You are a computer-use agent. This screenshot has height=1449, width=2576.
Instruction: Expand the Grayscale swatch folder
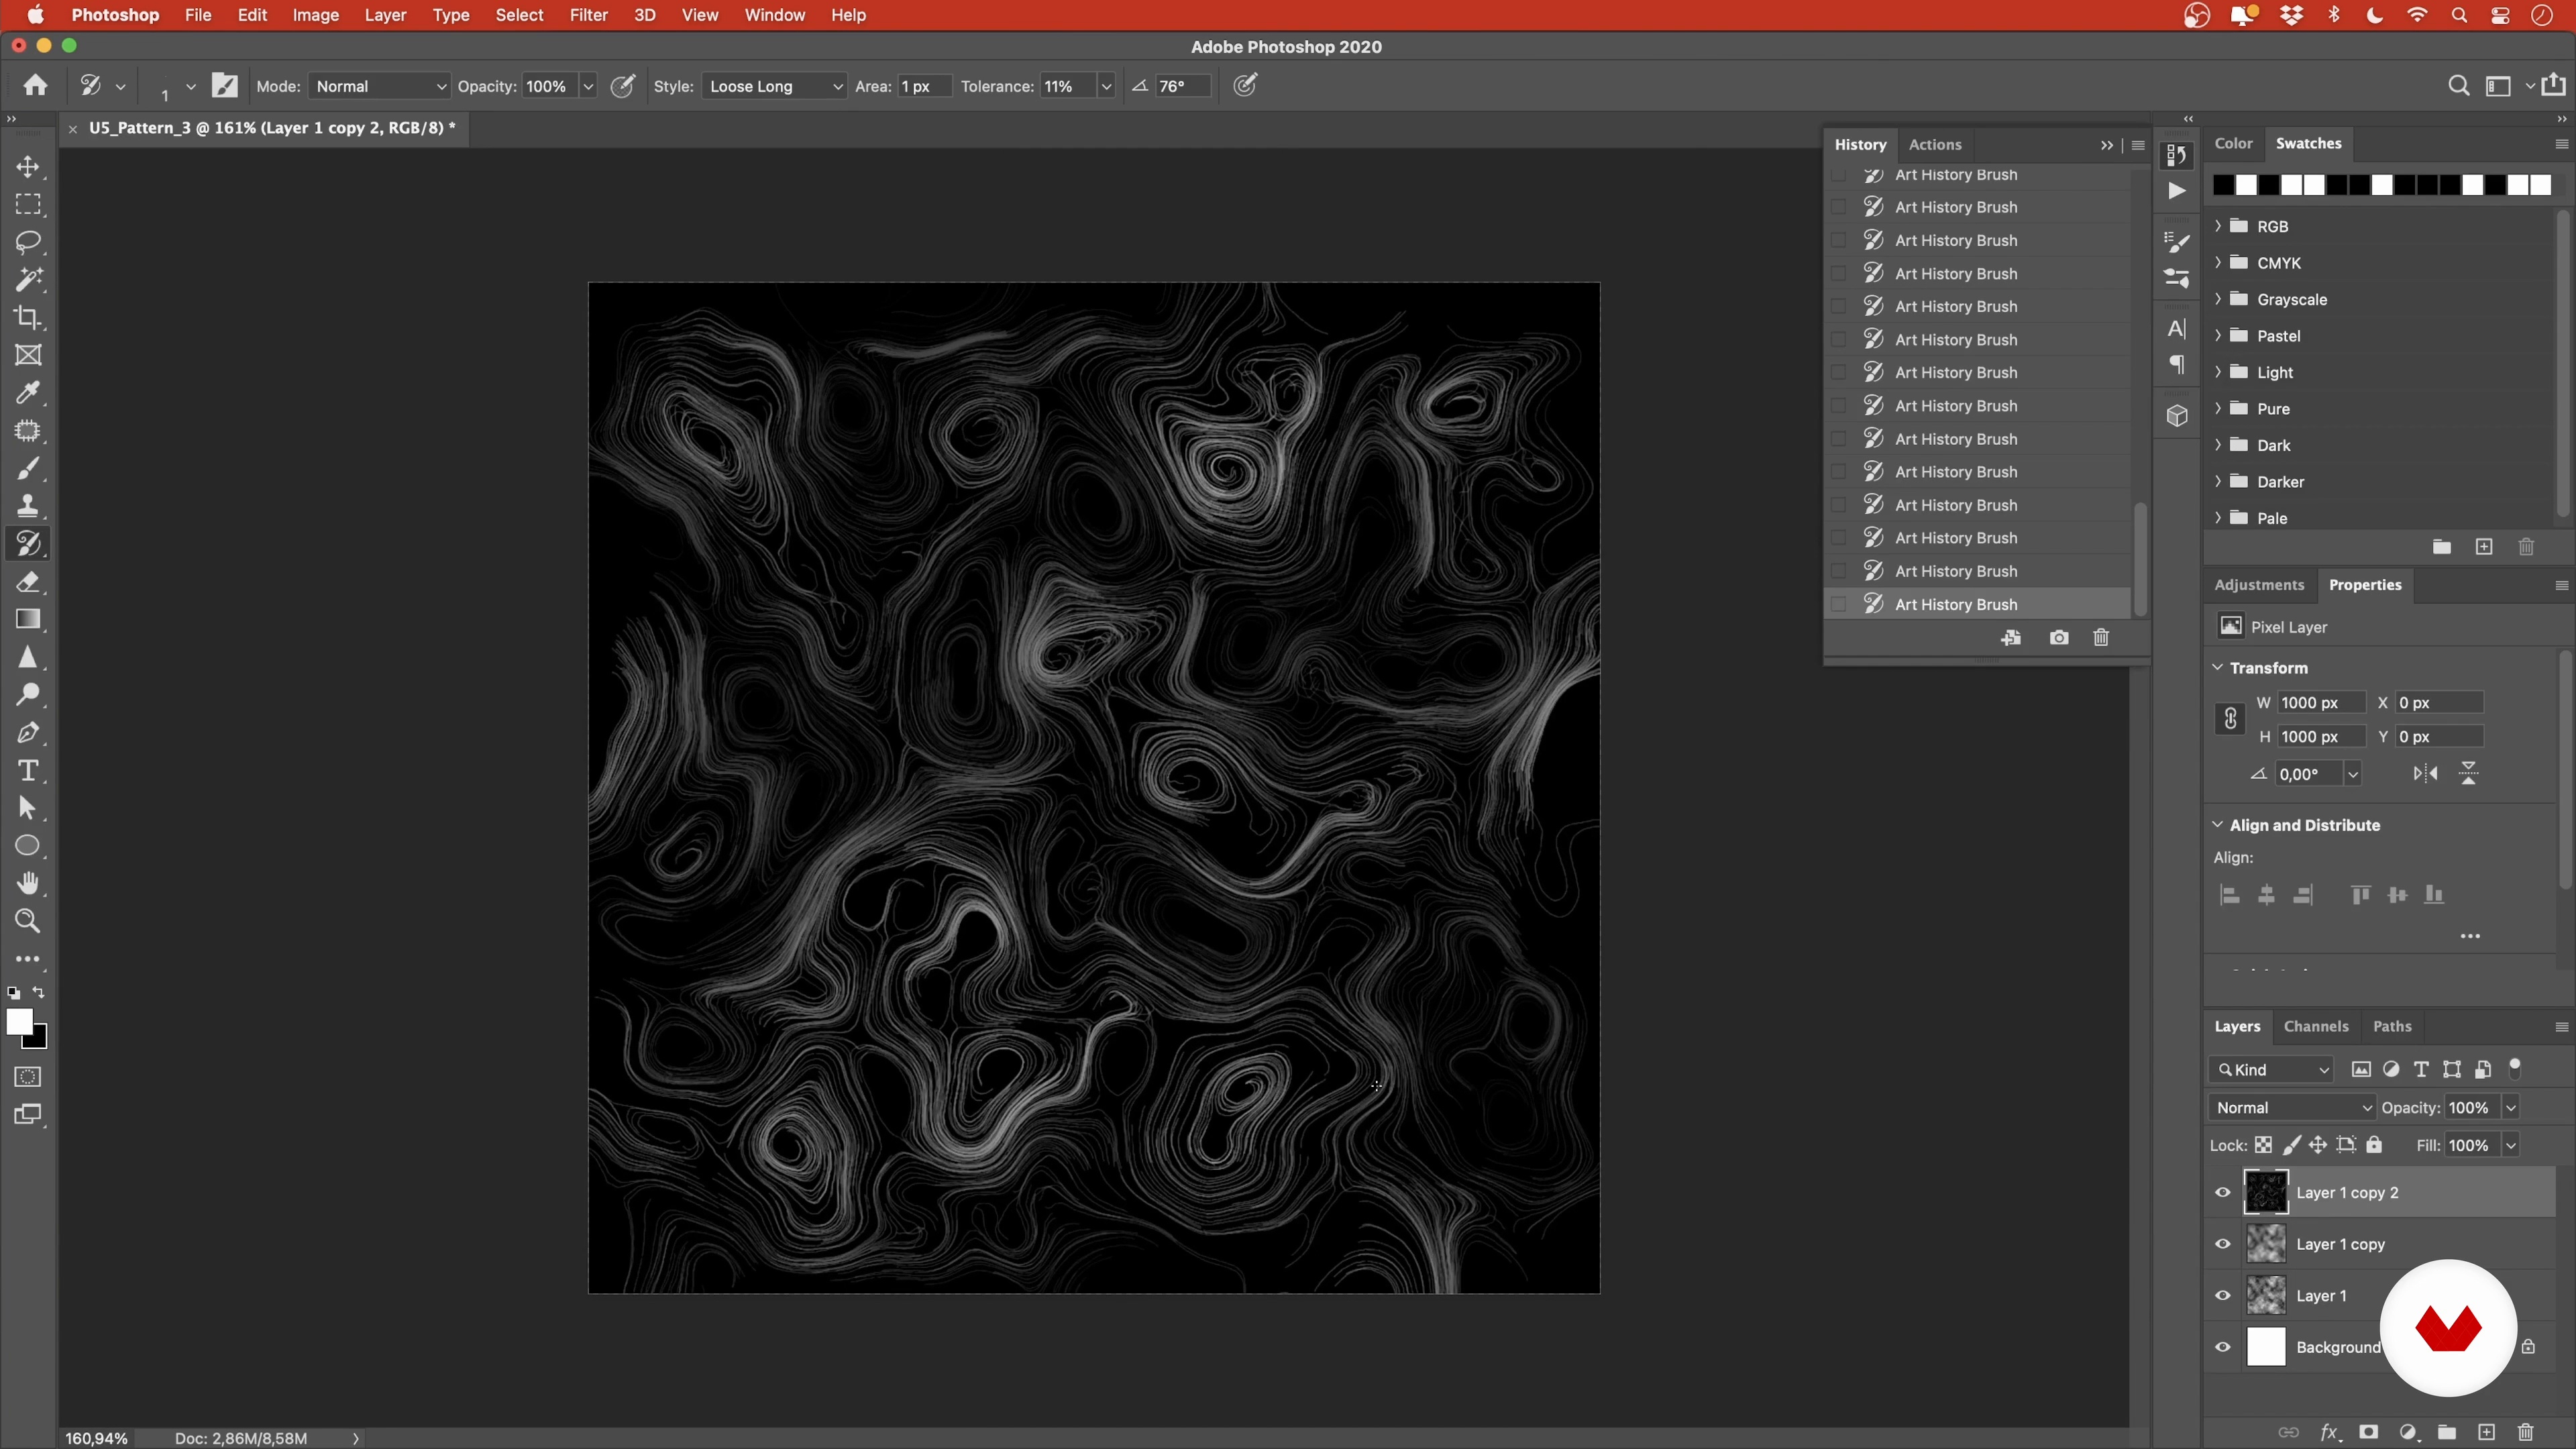(x=2218, y=299)
